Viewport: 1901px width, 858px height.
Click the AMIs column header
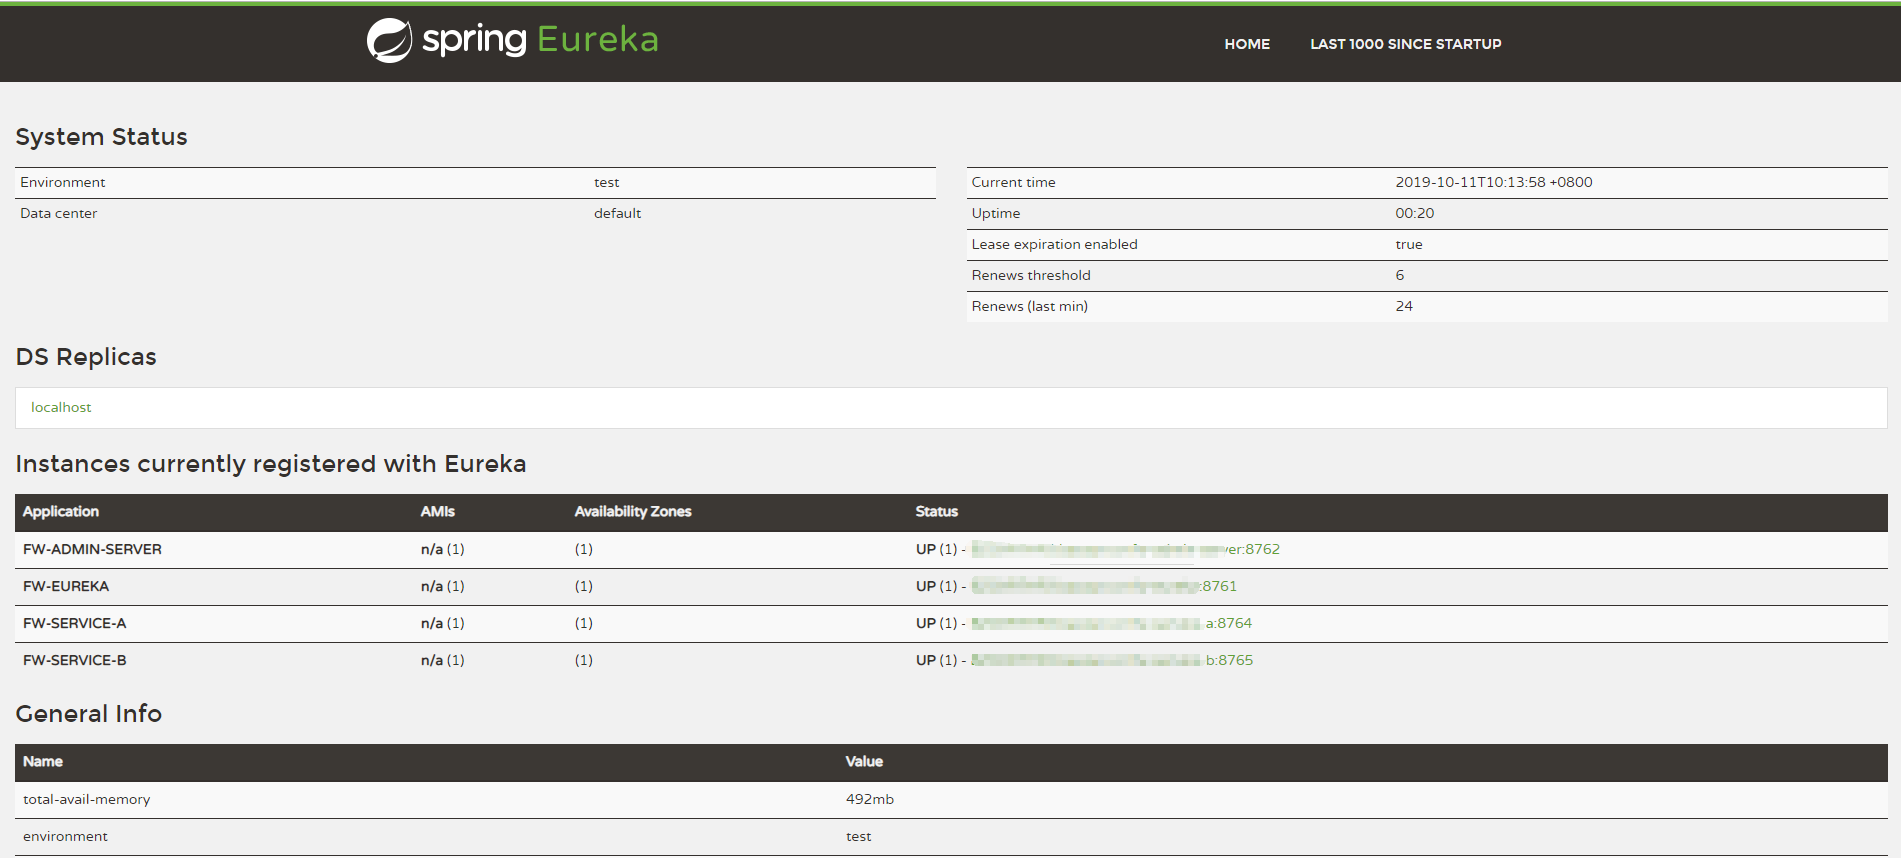pyautogui.click(x=437, y=511)
